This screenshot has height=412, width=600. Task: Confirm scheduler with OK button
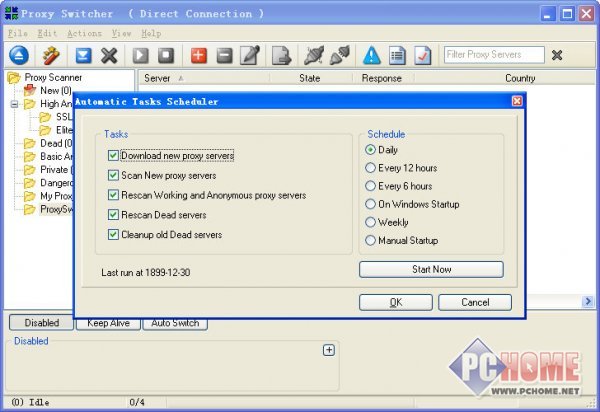396,302
